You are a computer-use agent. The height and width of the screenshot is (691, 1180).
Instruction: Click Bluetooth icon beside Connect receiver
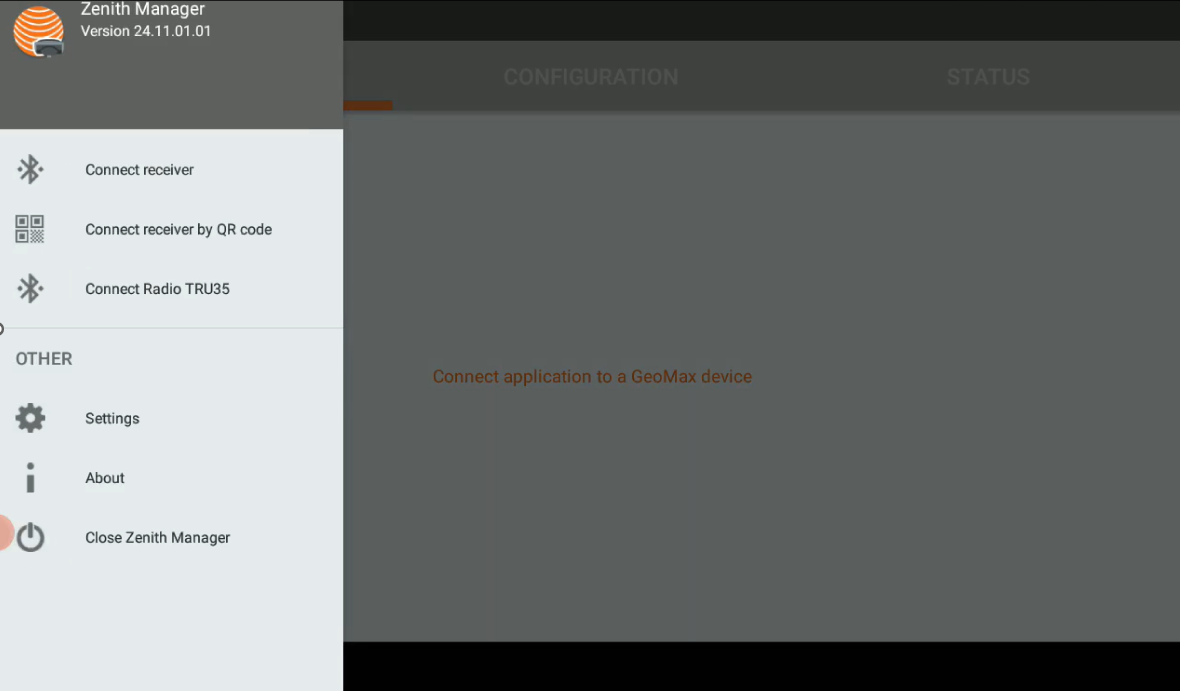pos(30,170)
